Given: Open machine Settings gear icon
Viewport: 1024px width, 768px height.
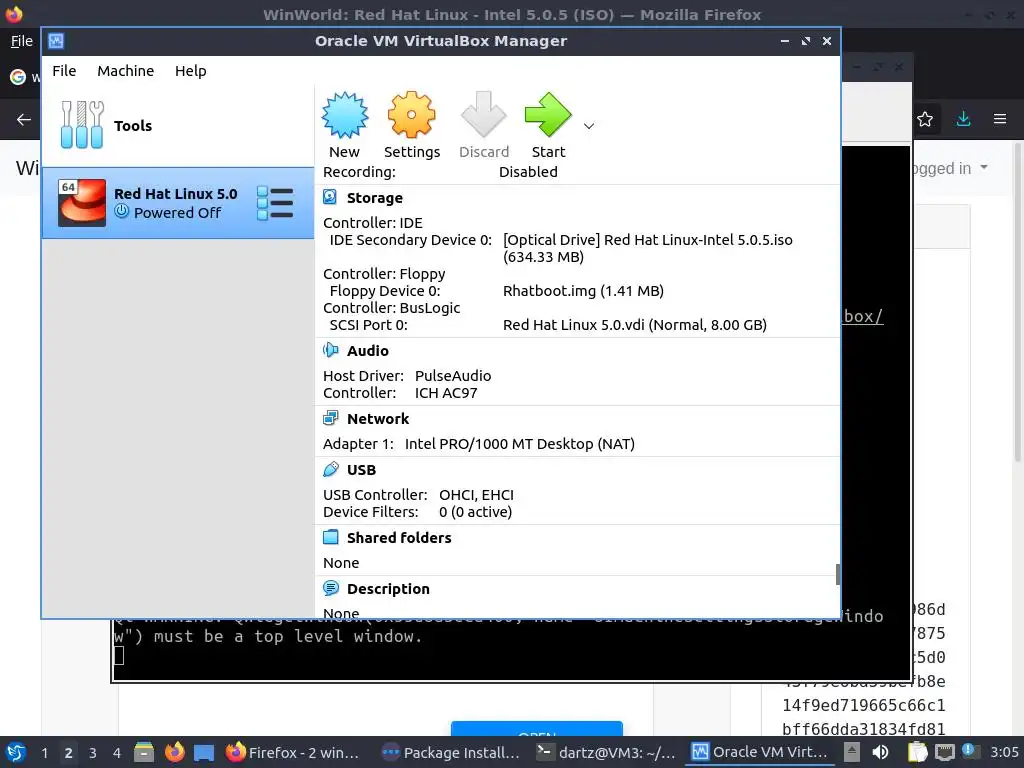Looking at the screenshot, I should [411, 116].
